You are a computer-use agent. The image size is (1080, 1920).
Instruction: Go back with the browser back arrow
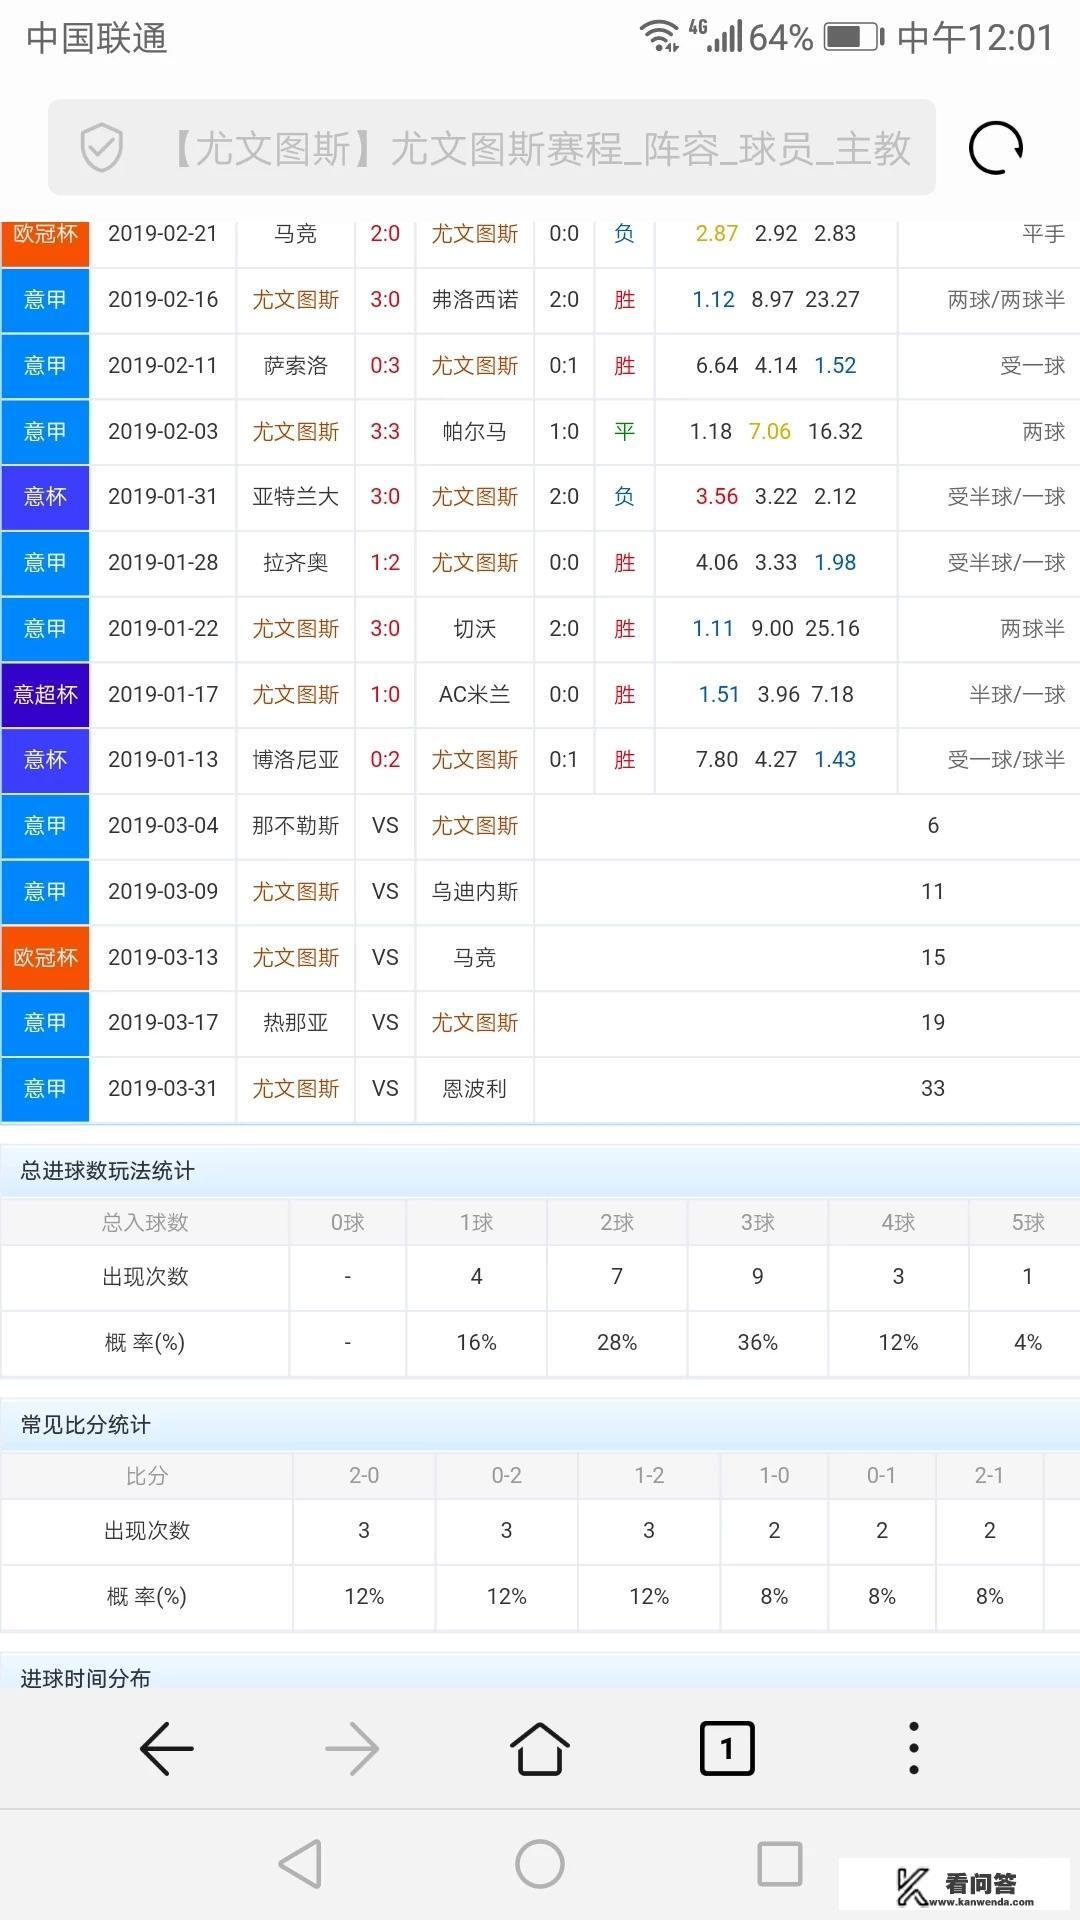pos(167,1749)
